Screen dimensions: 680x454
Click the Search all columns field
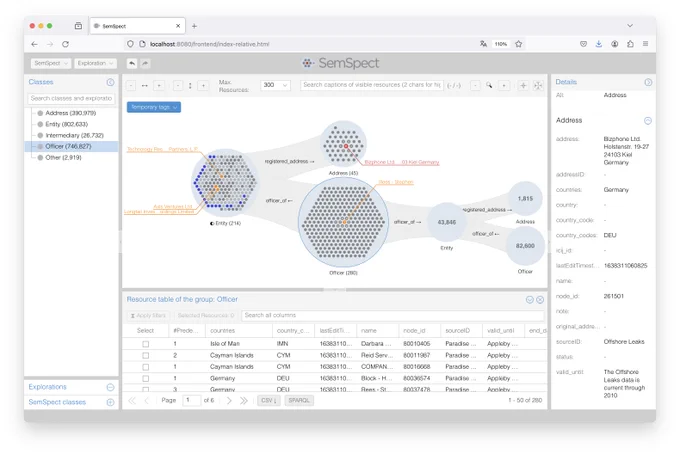[x=392, y=316]
